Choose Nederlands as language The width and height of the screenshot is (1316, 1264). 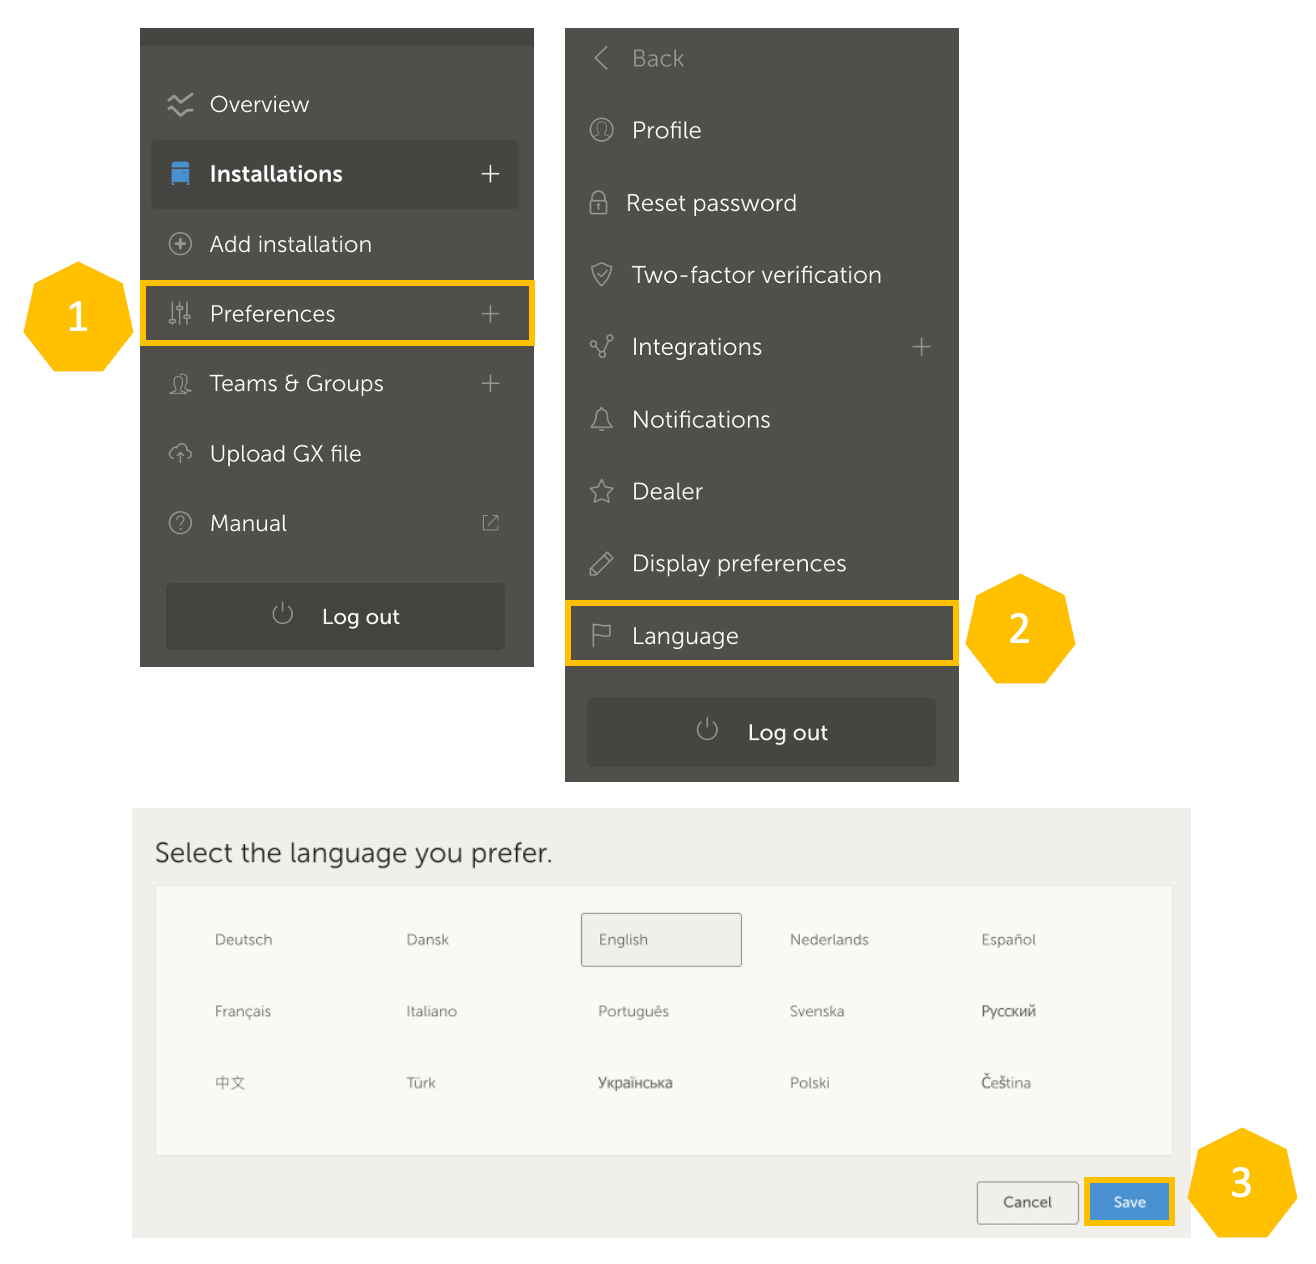(x=829, y=939)
